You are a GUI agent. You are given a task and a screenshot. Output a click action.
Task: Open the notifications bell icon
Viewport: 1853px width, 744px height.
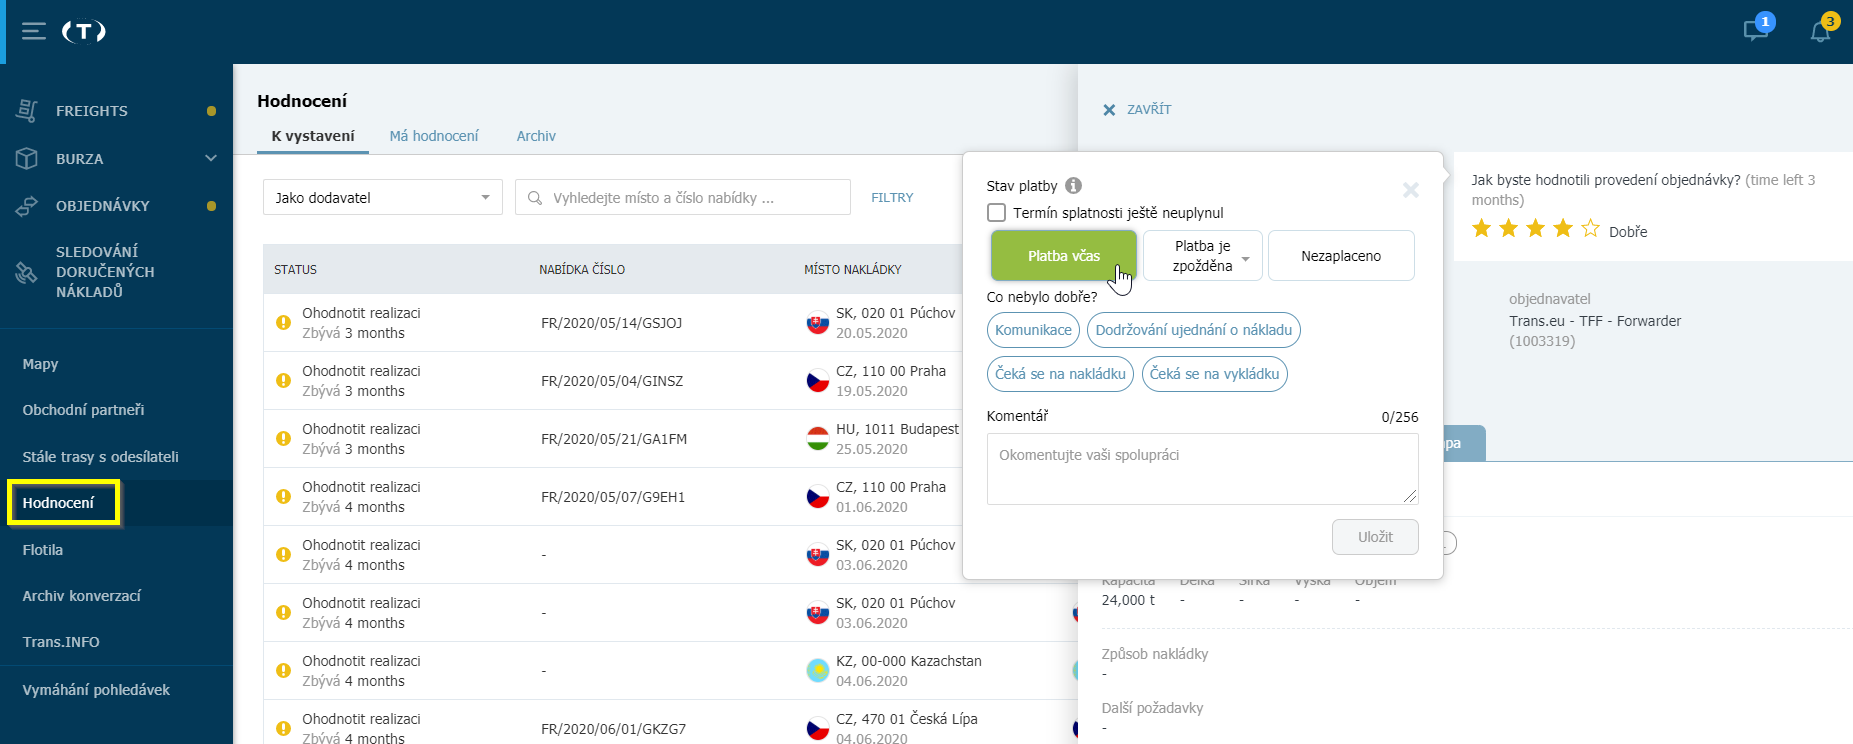tap(1821, 30)
